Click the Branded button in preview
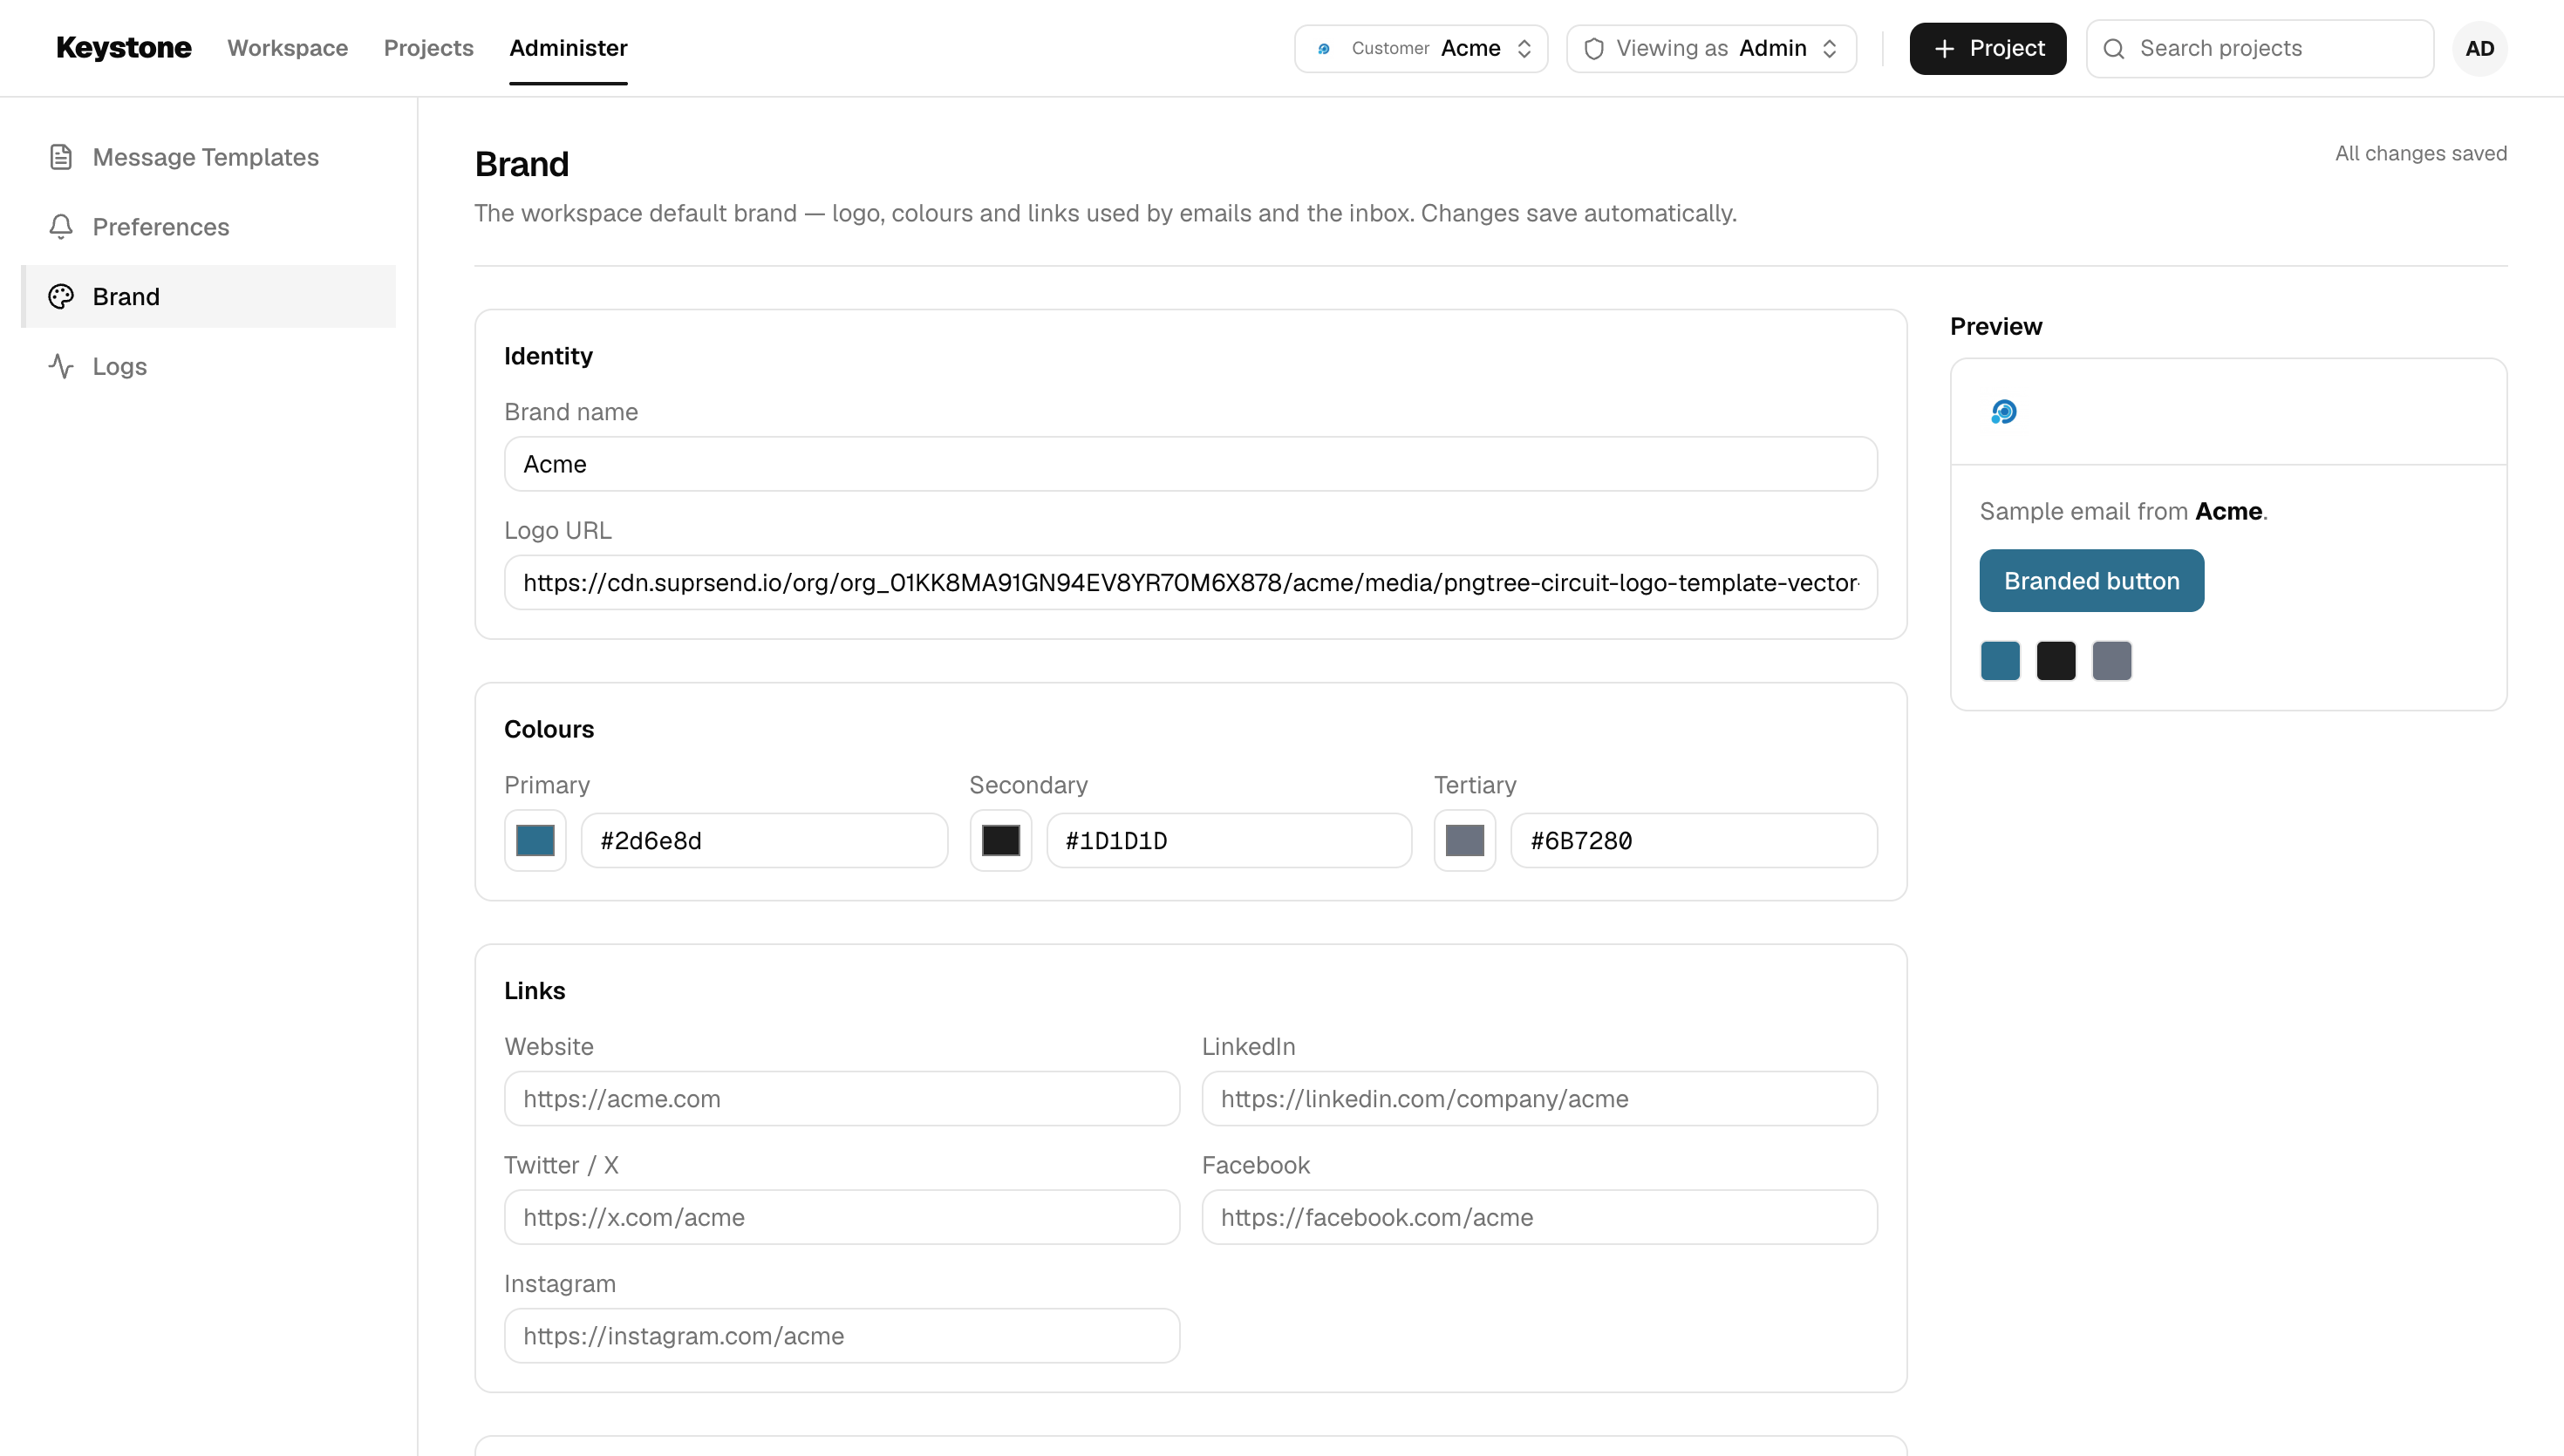Viewport: 2564px width, 1456px height. [x=2091, y=580]
